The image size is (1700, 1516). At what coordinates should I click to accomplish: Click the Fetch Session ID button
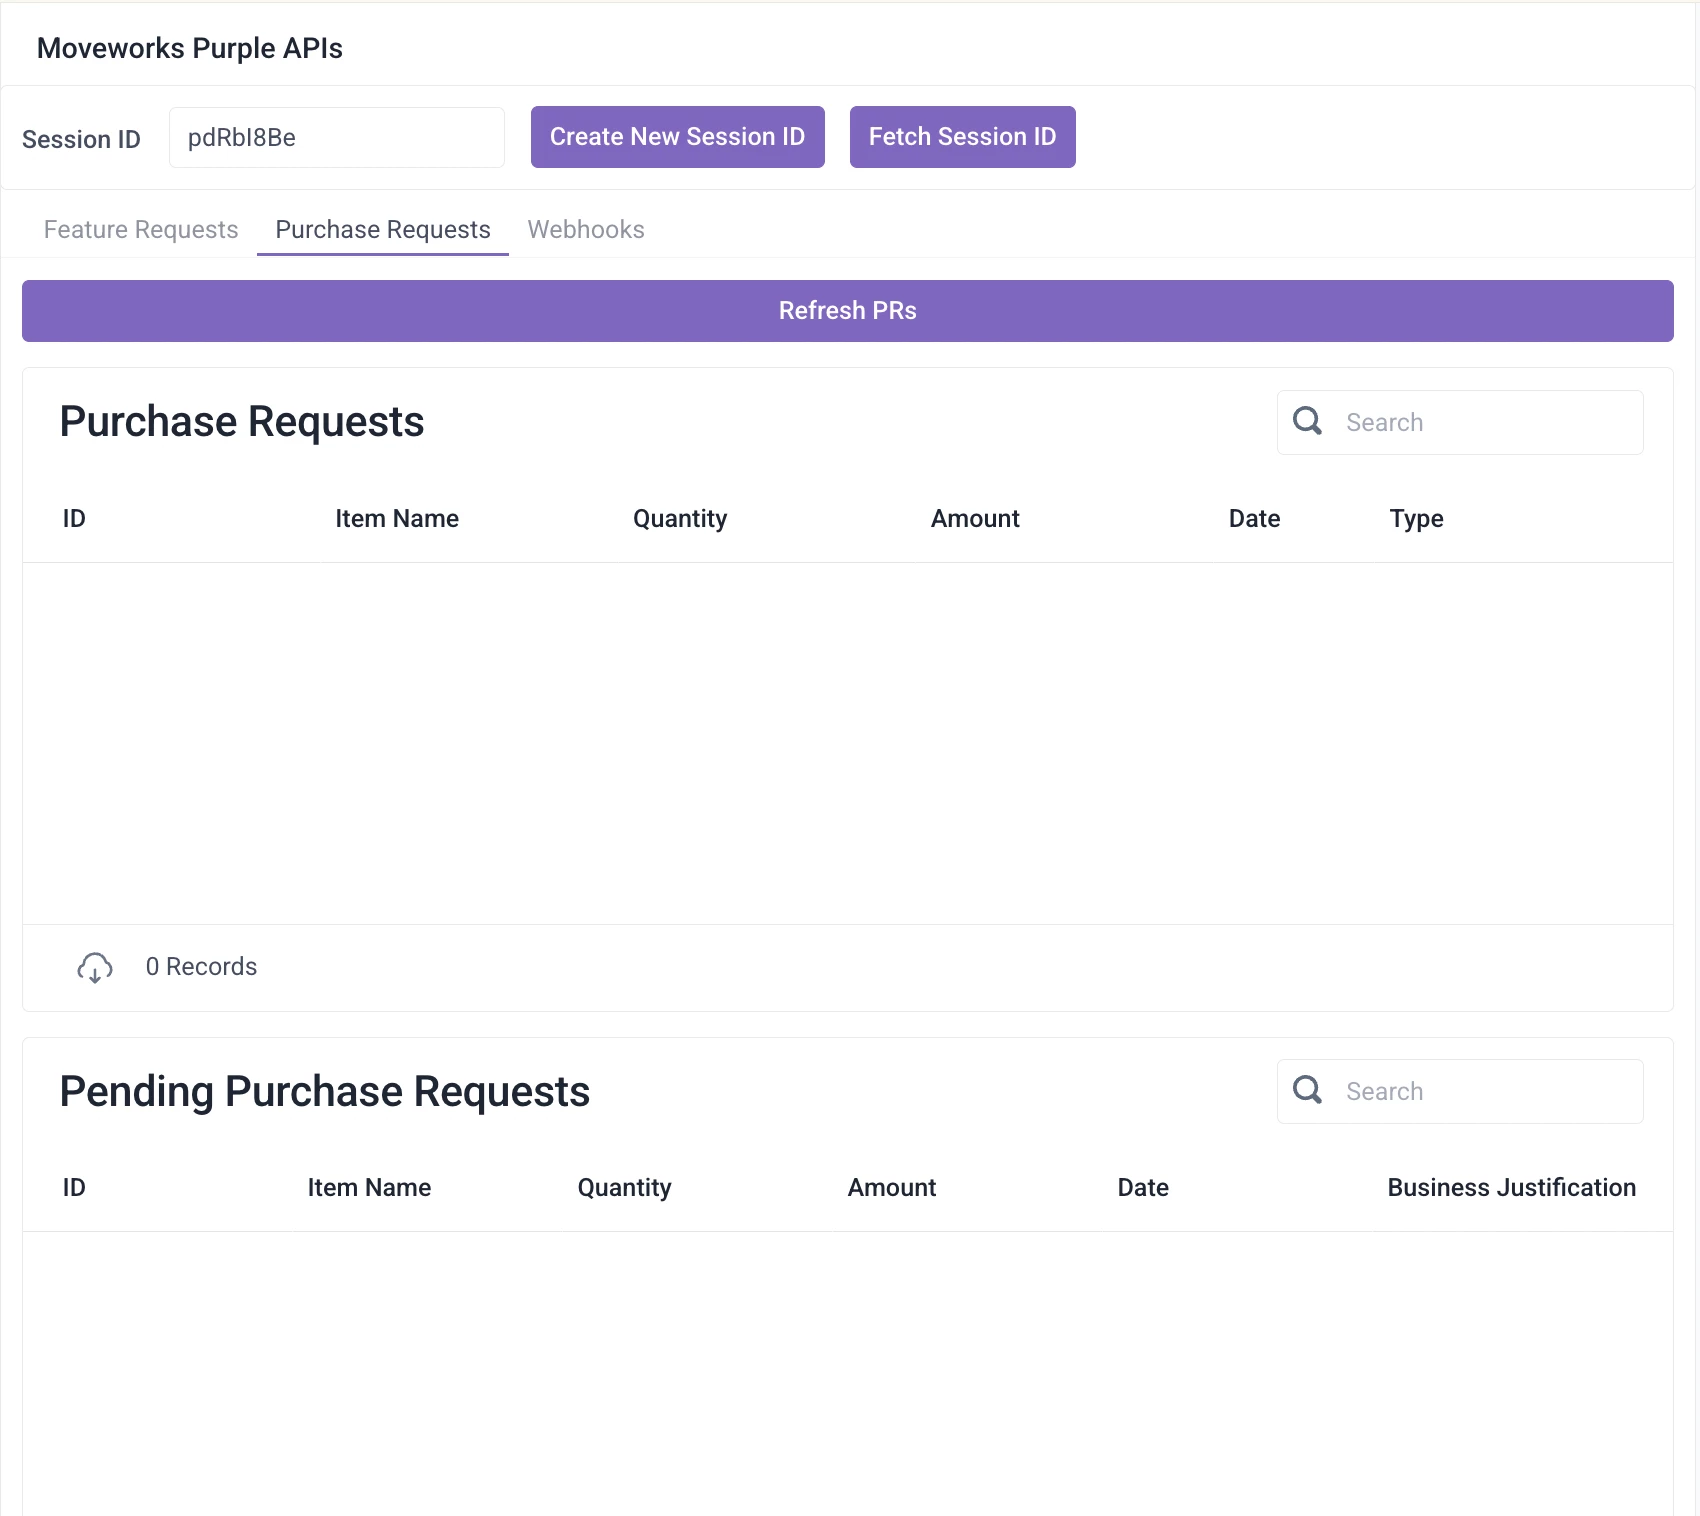[x=963, y=137]
